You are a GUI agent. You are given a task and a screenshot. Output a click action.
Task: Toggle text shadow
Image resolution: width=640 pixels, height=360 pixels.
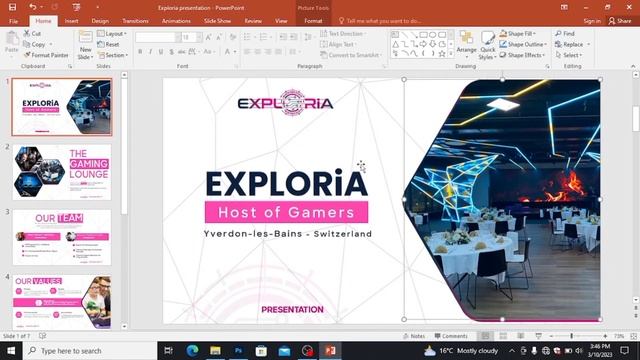171,52
